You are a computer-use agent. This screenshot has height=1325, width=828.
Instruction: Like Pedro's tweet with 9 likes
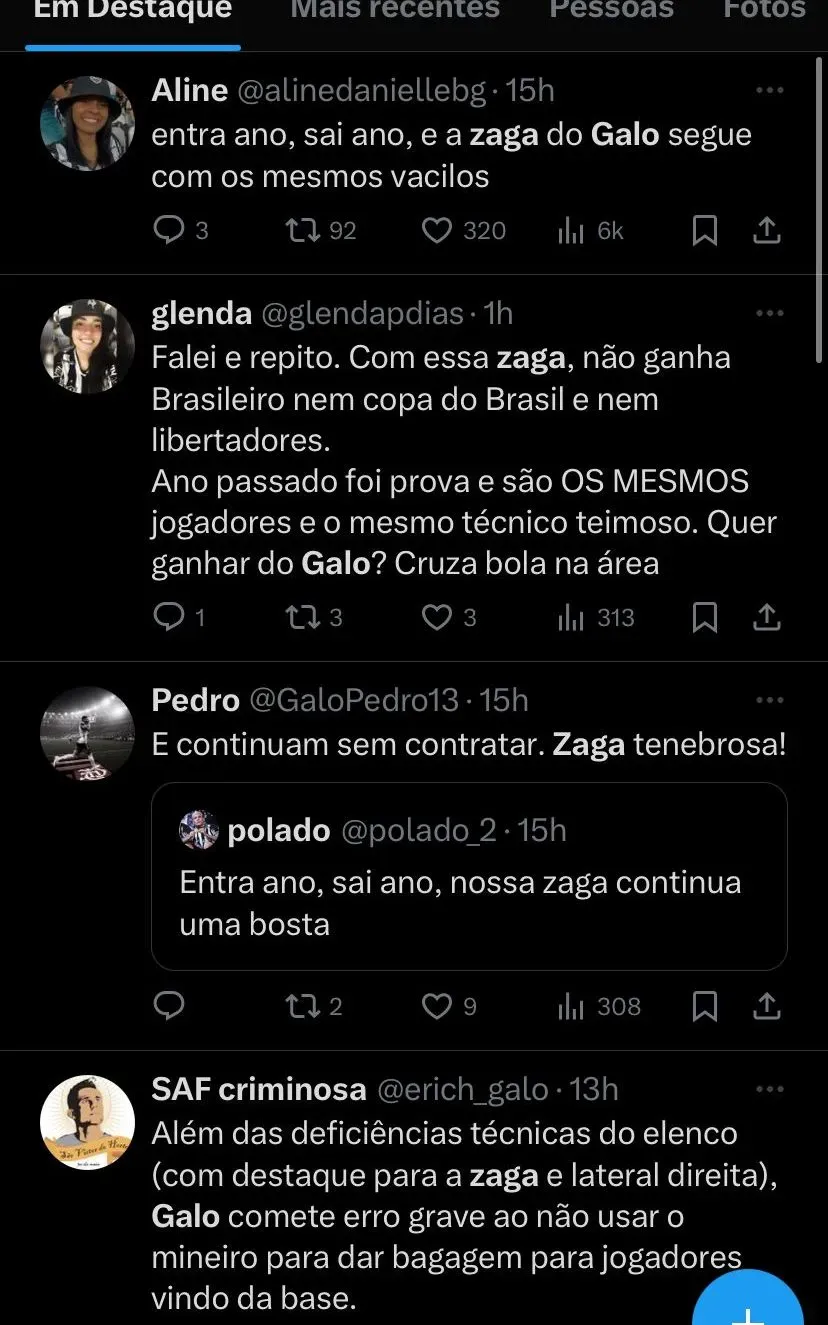pos(437,1006)
